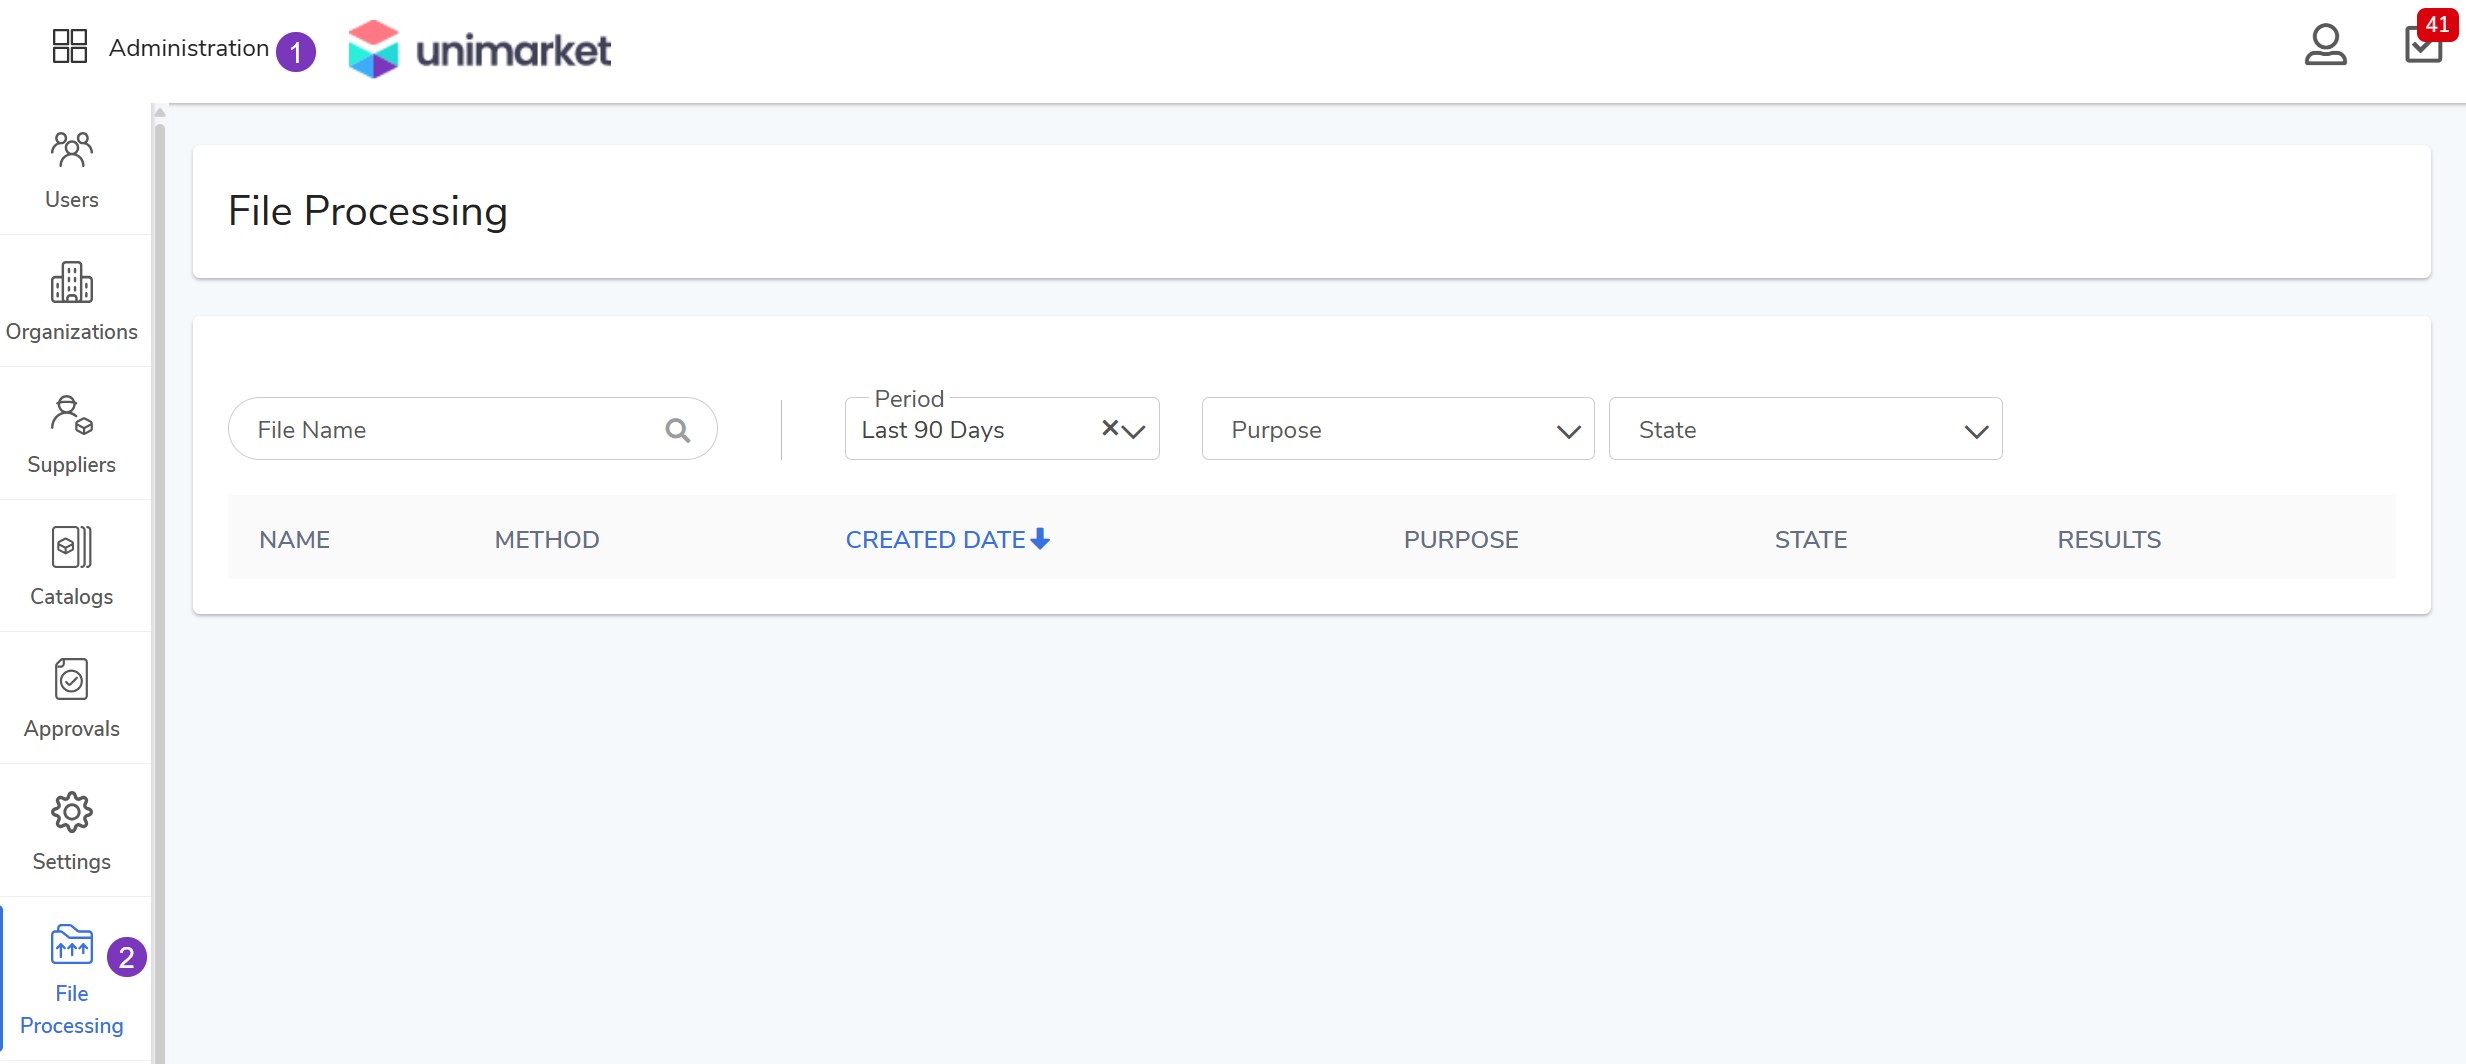The width and height of the screenshot is (2466, 1064).
Task: Open the Catalogs sidebar icon
Action: pyautogui.click(x=72, y=548)
